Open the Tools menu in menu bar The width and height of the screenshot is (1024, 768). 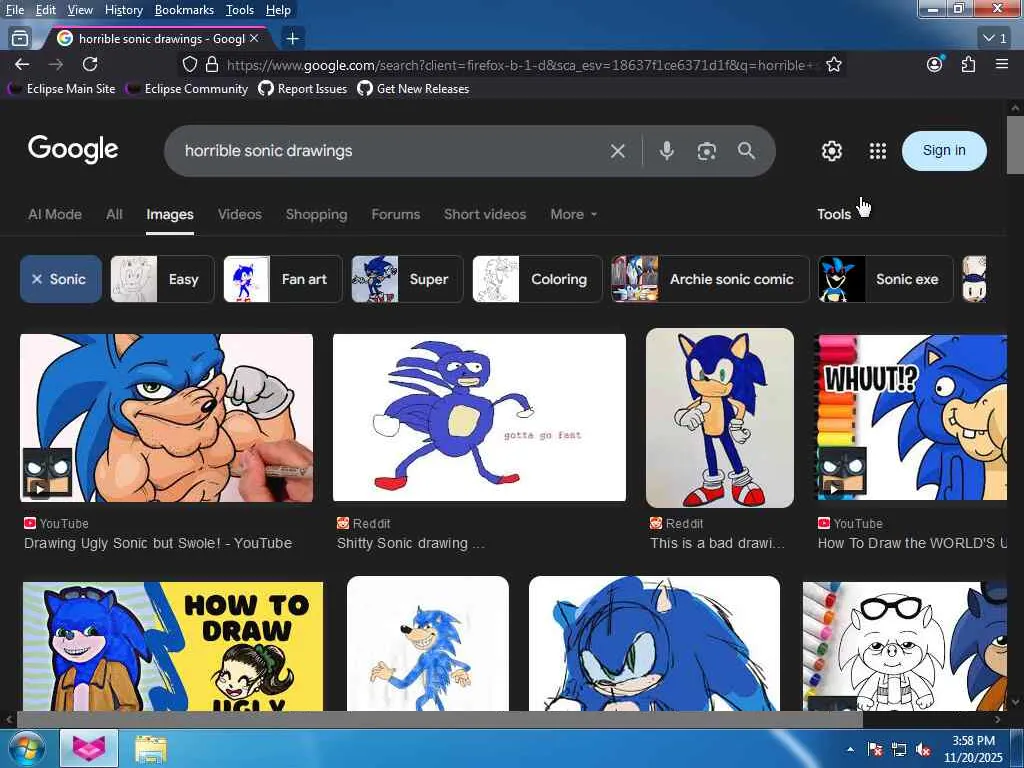tap(240, 10)
